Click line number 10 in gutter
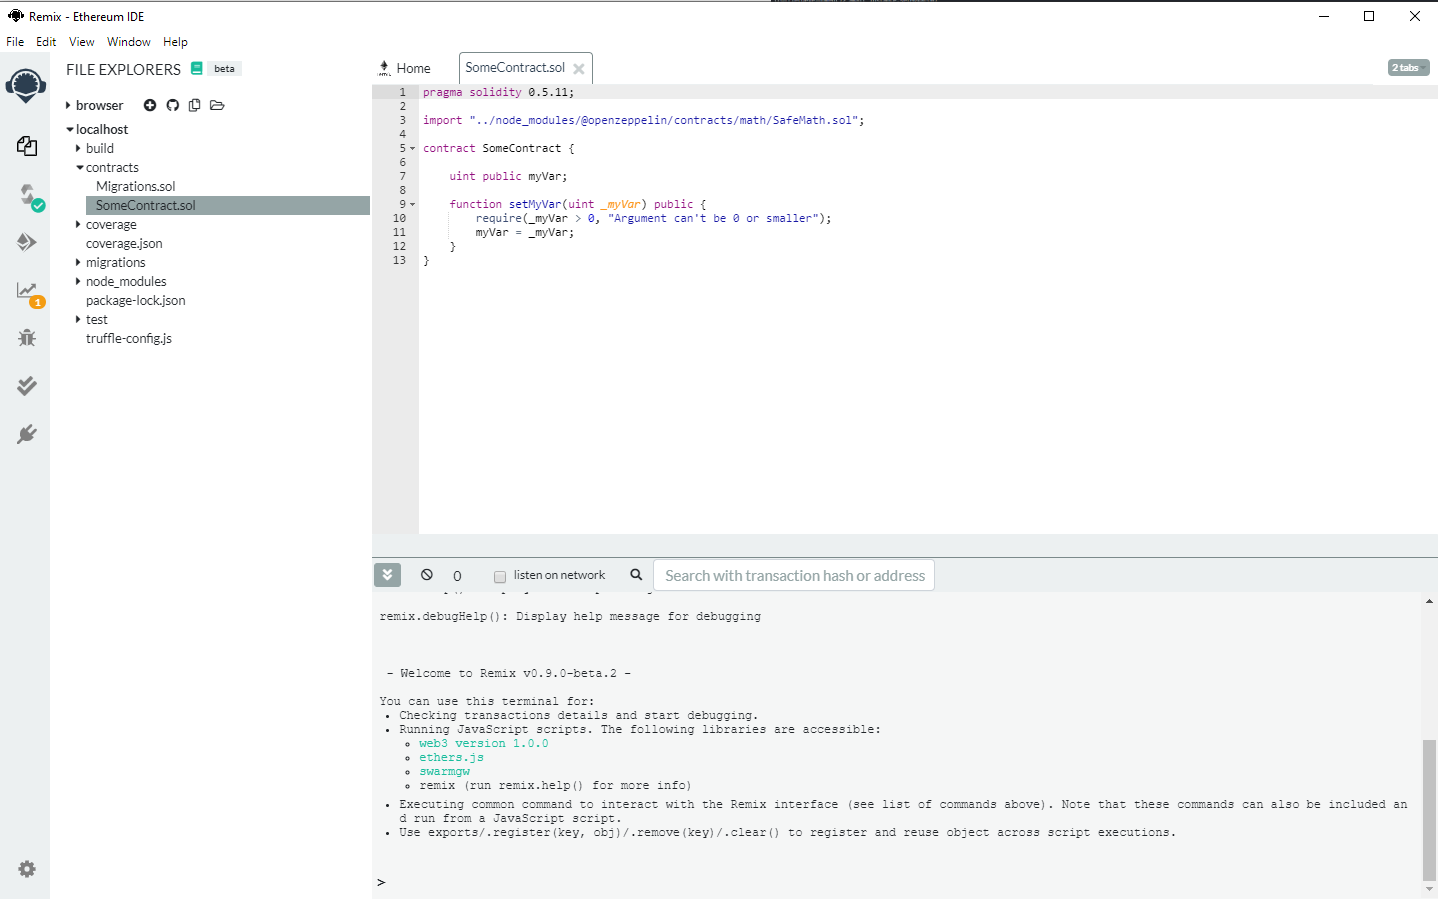This screenshot has height=899, width=1438. tap(399, 218)
